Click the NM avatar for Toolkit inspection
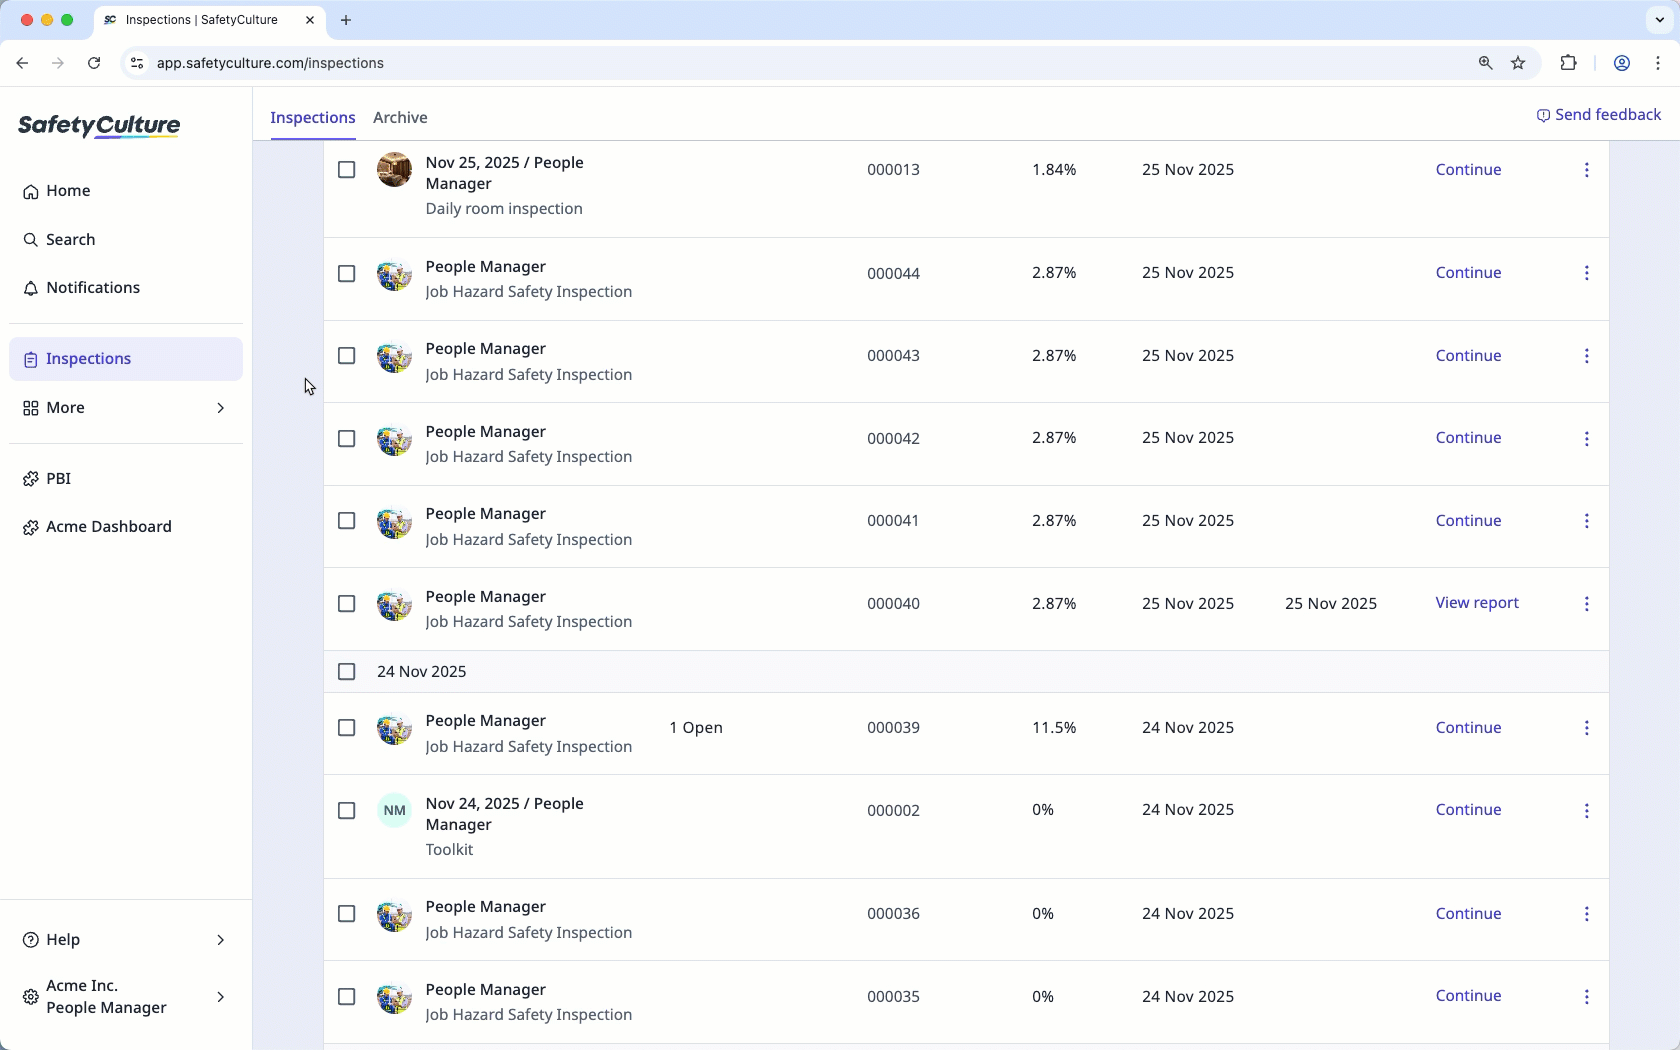The height and width of the screenshot is (1050, 1680). pos(394,810)
